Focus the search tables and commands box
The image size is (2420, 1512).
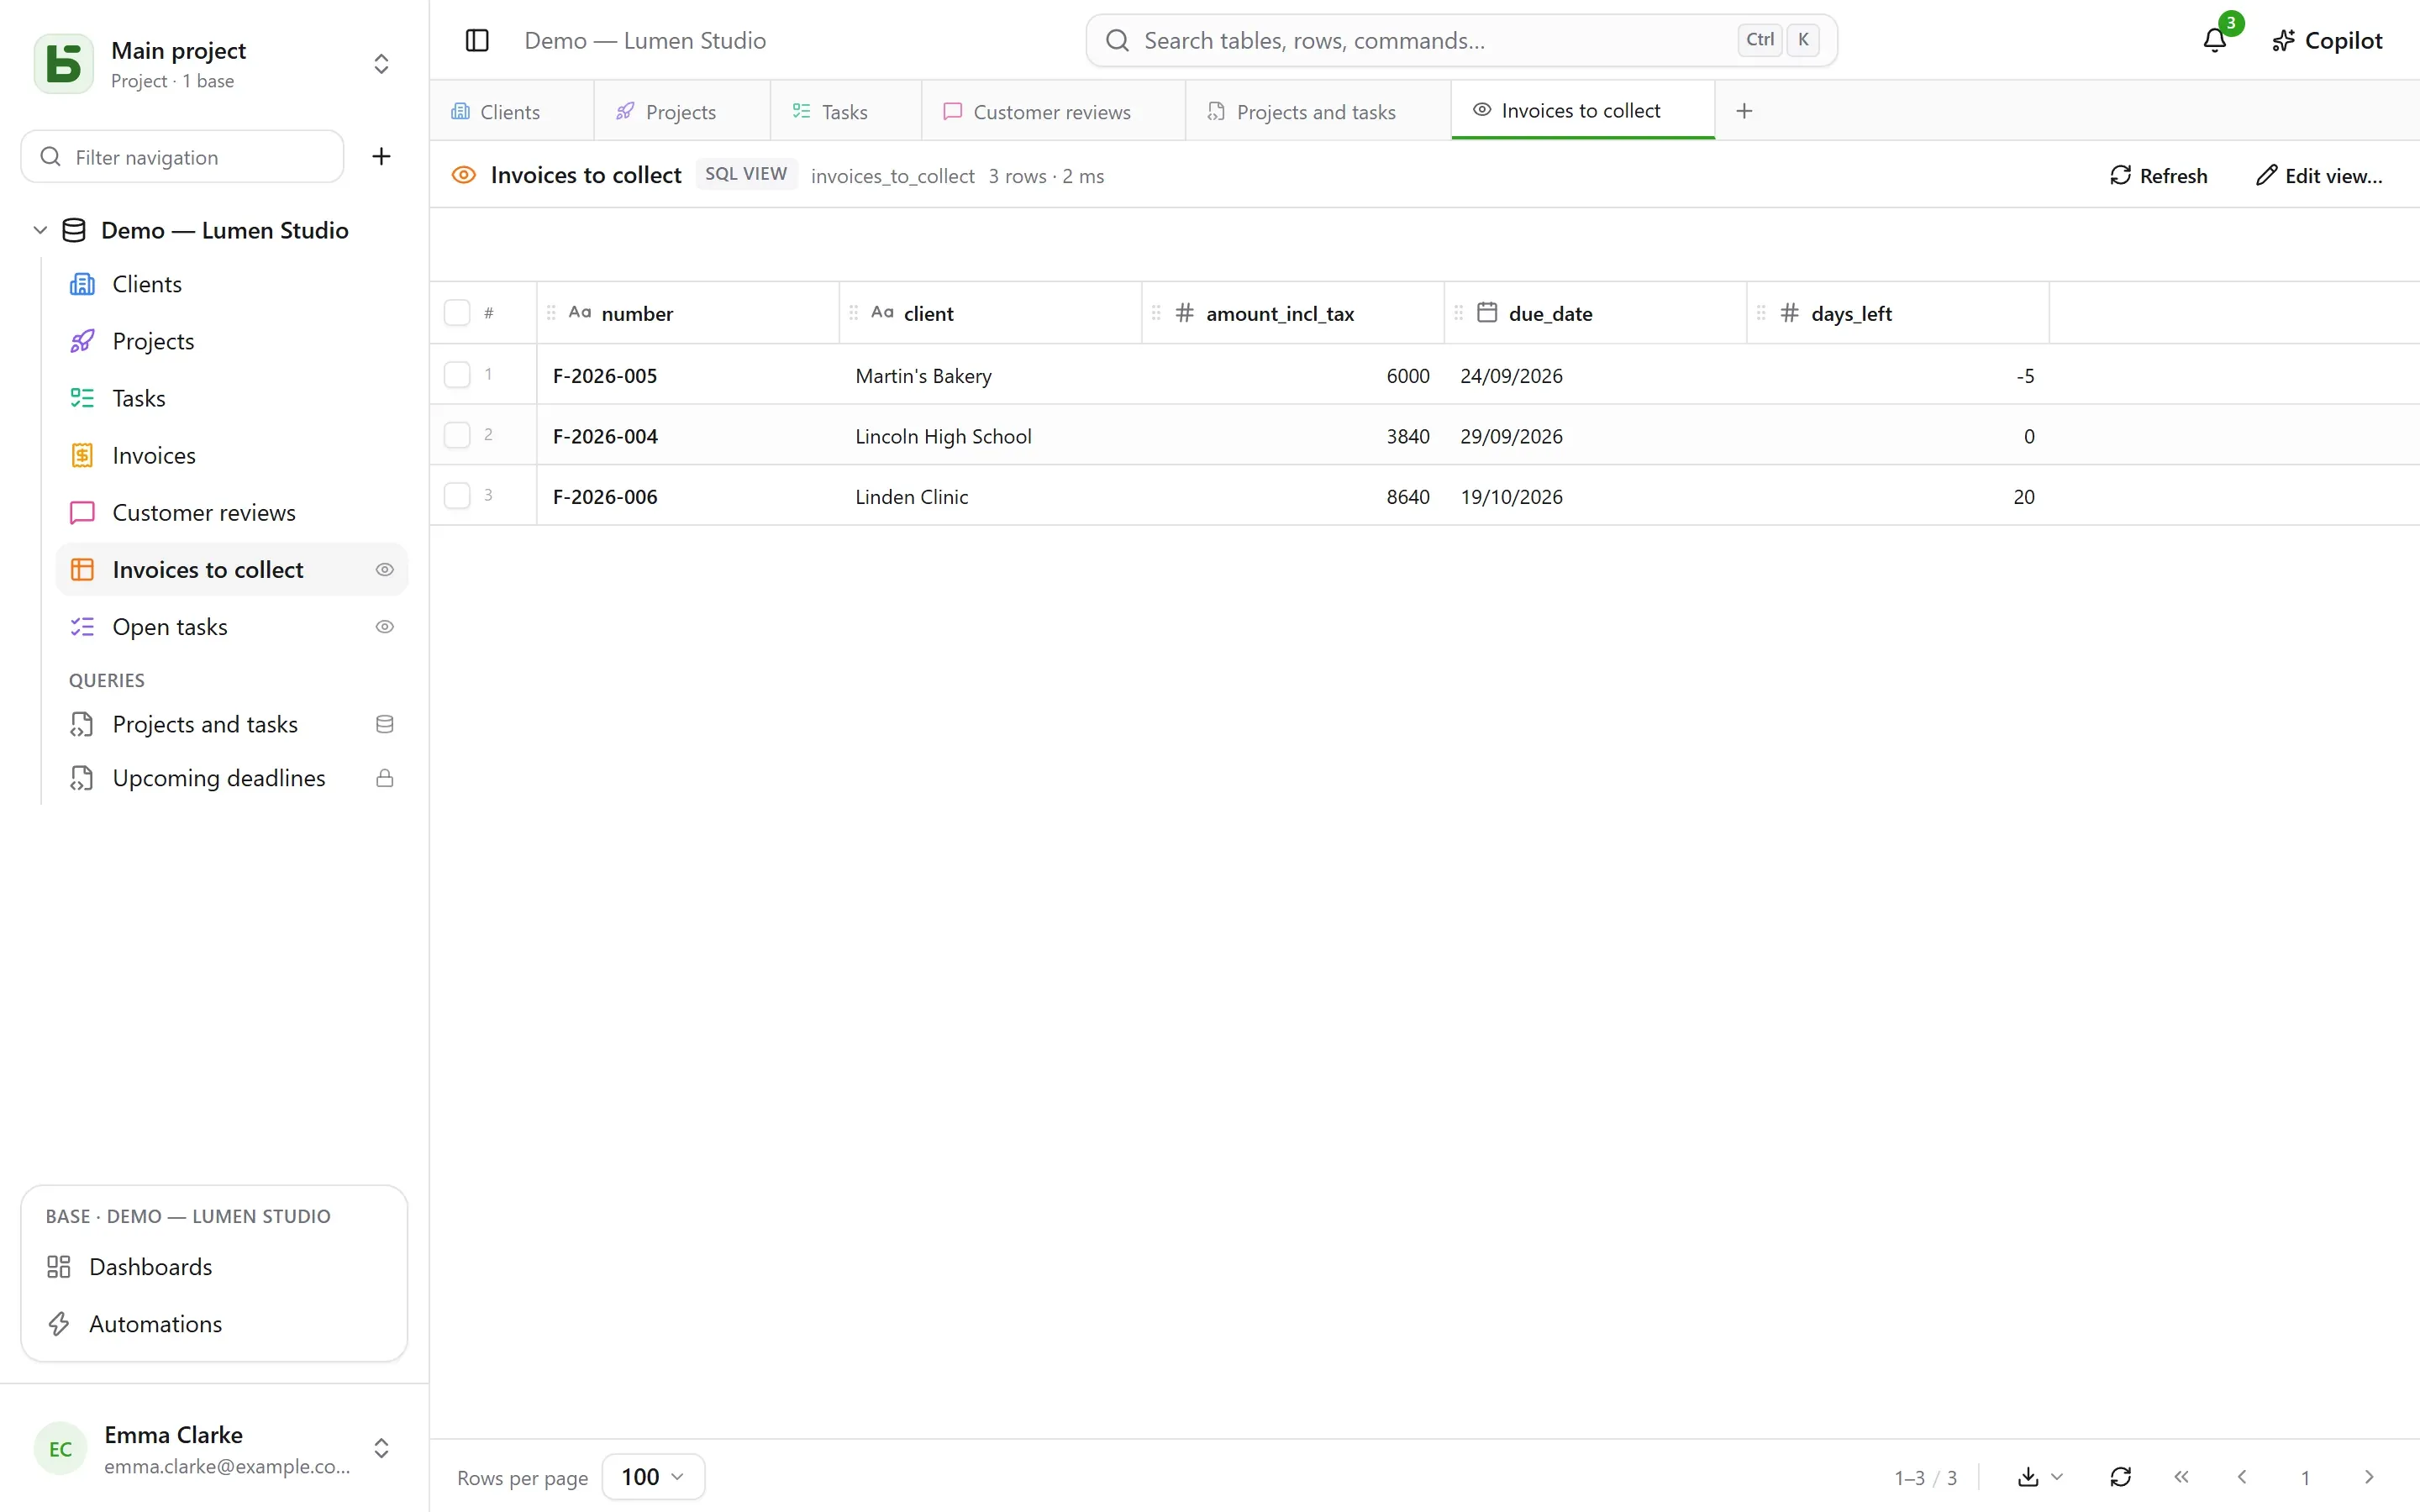coord(1461,40)
